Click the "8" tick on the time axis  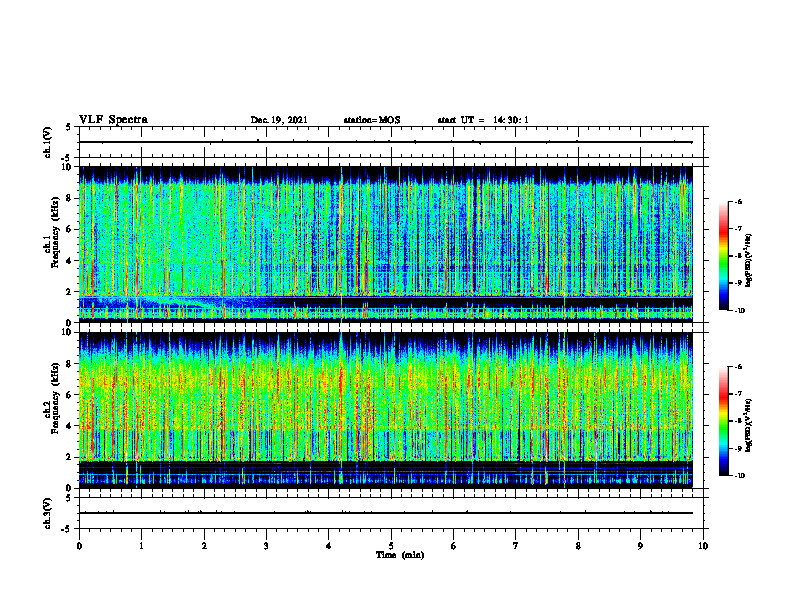578,546
